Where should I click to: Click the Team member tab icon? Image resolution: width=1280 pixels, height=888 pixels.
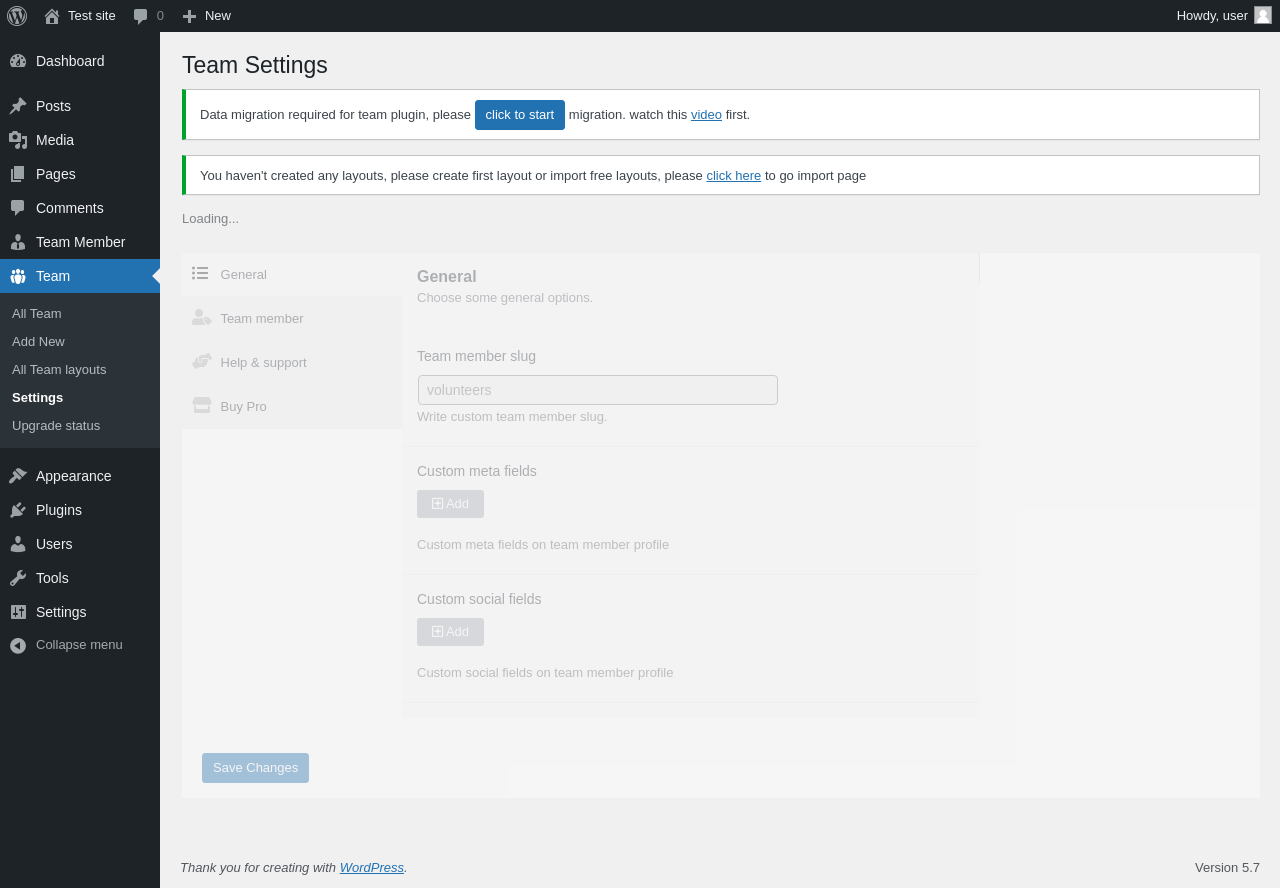coord(201,317)
